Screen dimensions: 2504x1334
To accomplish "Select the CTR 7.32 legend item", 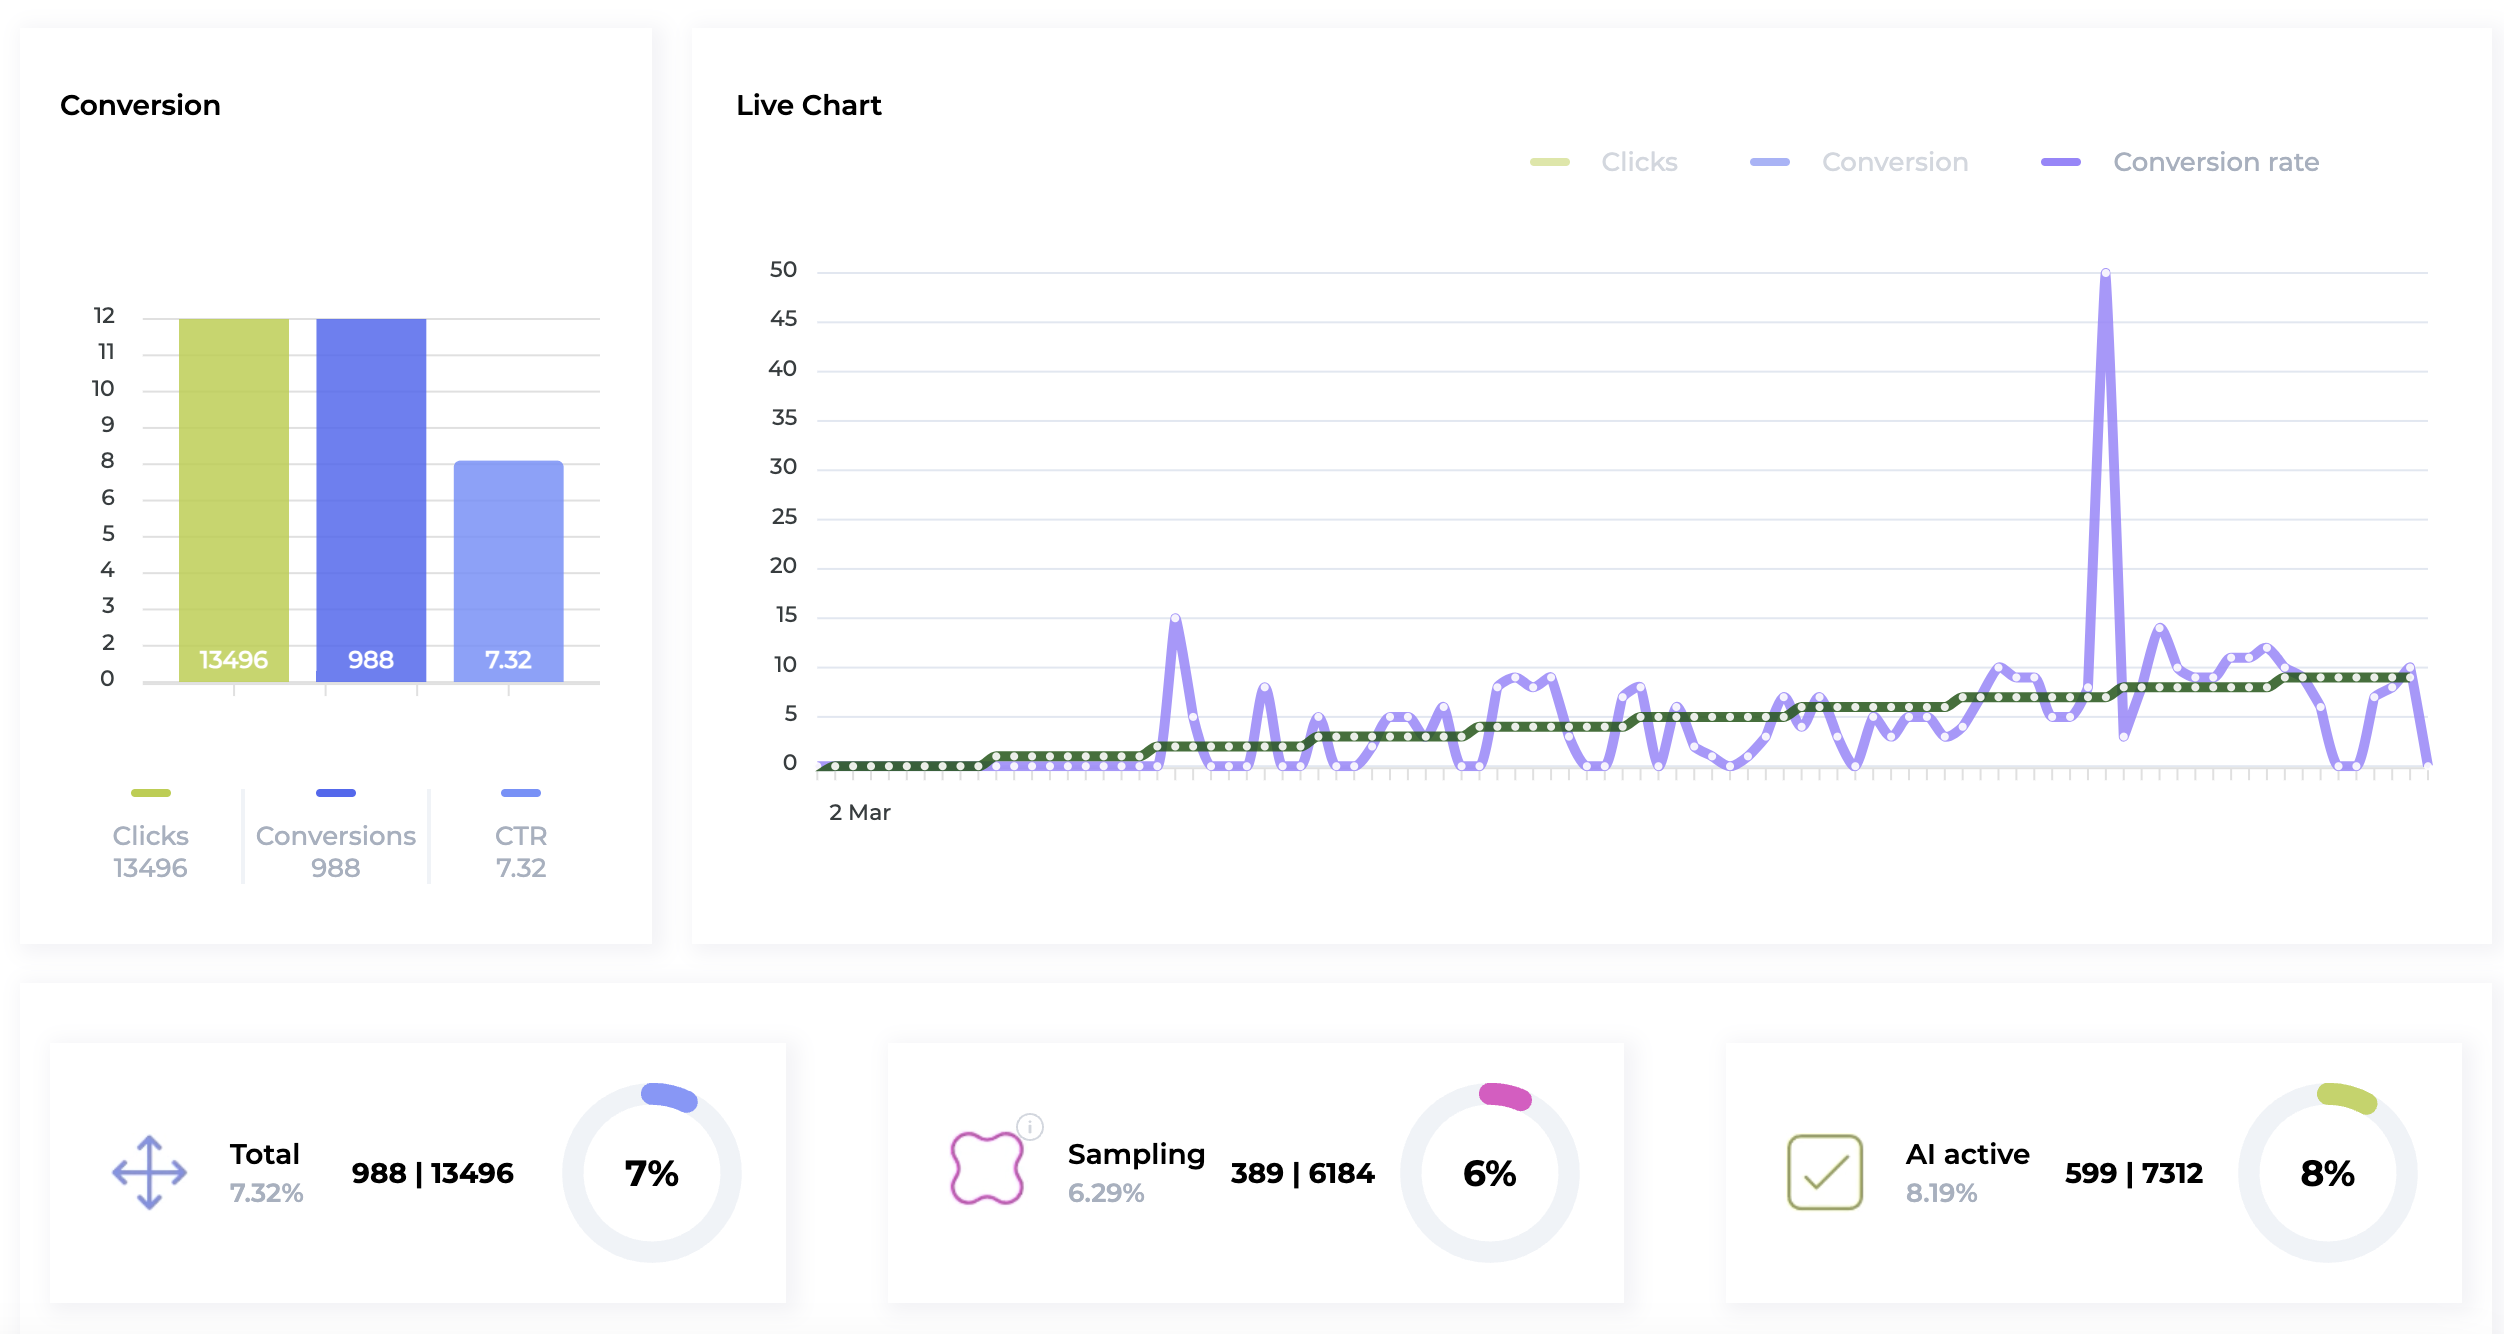I will pos(521,850).
